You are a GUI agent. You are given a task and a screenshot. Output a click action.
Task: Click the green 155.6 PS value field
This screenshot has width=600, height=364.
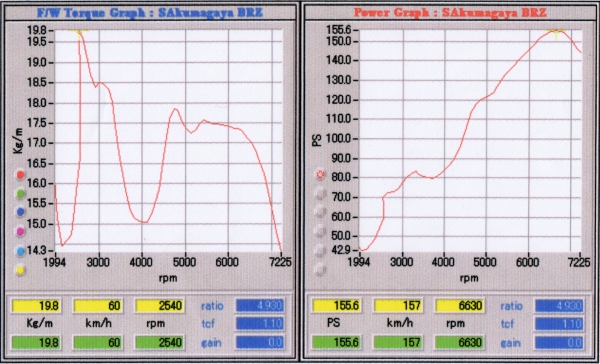[x=336, y=342]
